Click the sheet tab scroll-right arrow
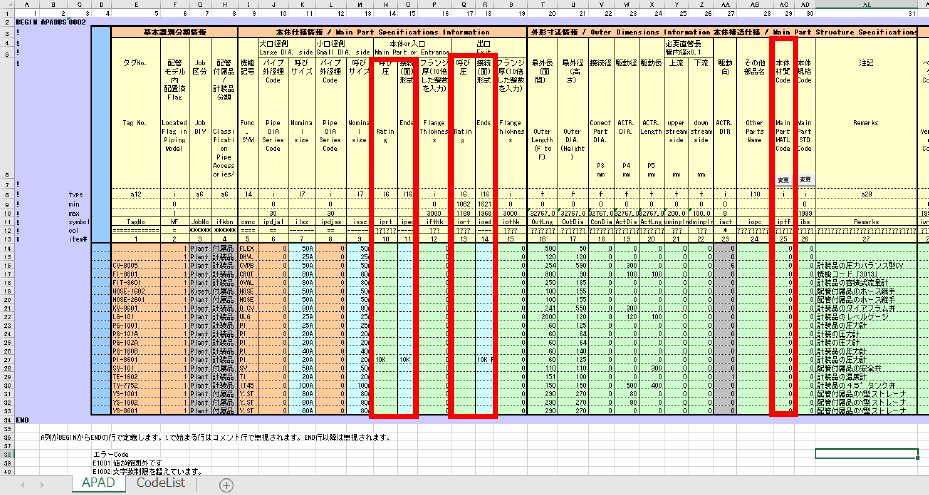The width and height of the screenshot is (929, 495). pos(41,485)
